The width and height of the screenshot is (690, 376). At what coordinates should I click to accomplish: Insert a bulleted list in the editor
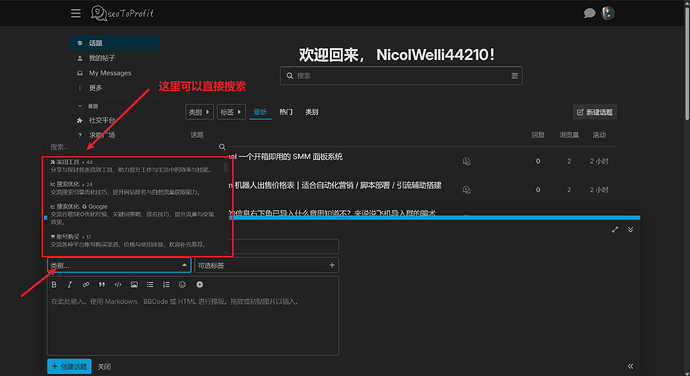tap(150, 285)
